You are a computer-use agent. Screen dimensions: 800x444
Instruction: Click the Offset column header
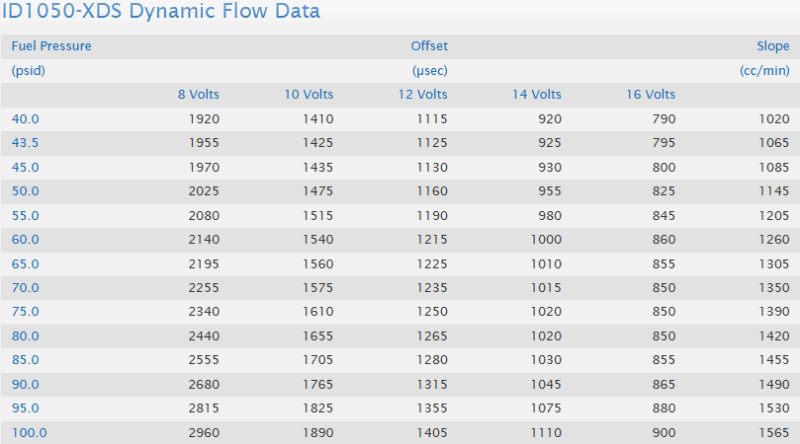pyautogui.click(x=429, y=46)
